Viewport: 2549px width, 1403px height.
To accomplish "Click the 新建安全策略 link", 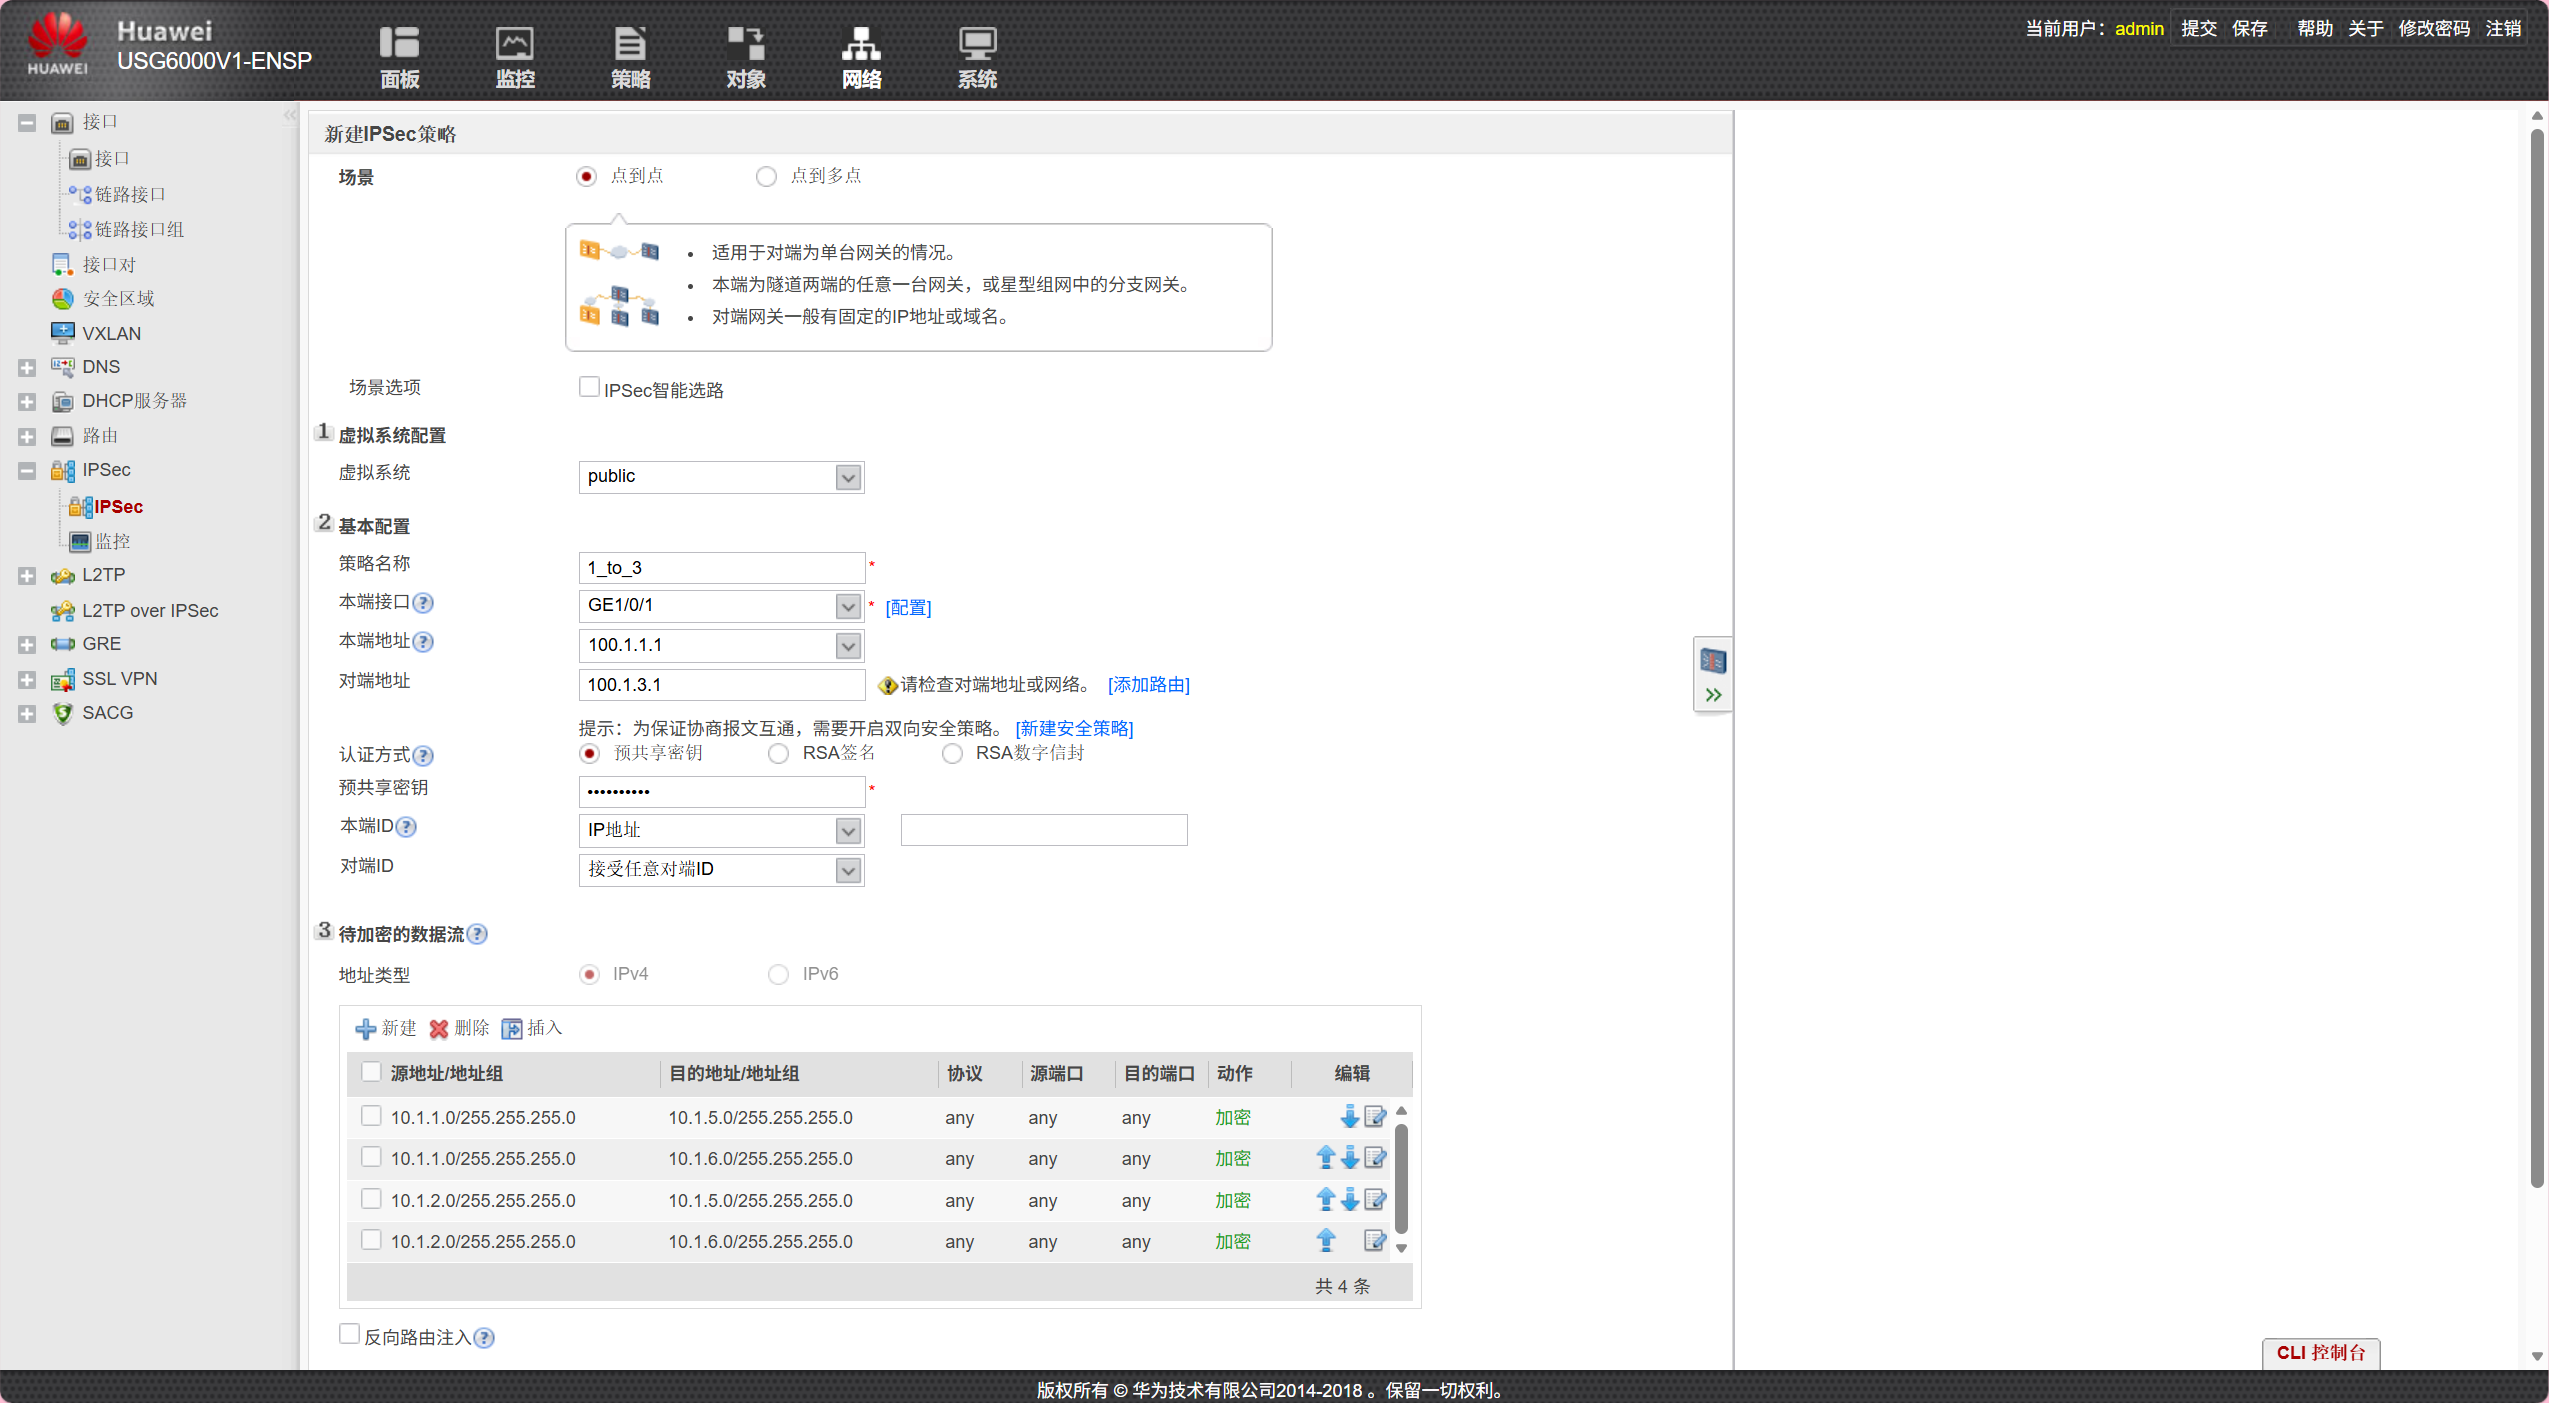I will (x=1074, y=729).
